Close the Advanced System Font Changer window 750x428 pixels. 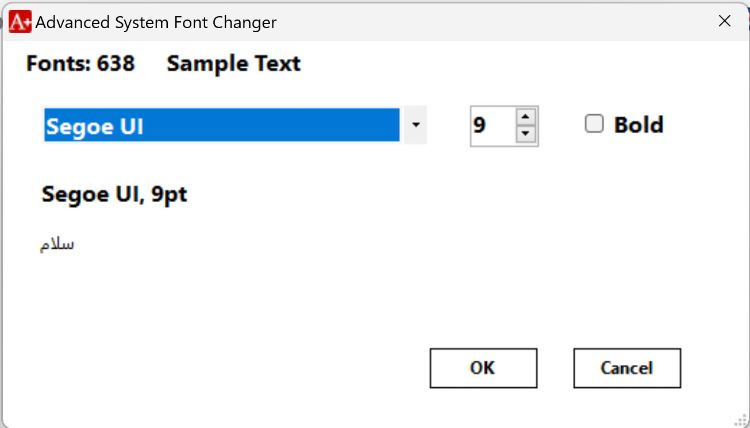(x=724, y=21)
